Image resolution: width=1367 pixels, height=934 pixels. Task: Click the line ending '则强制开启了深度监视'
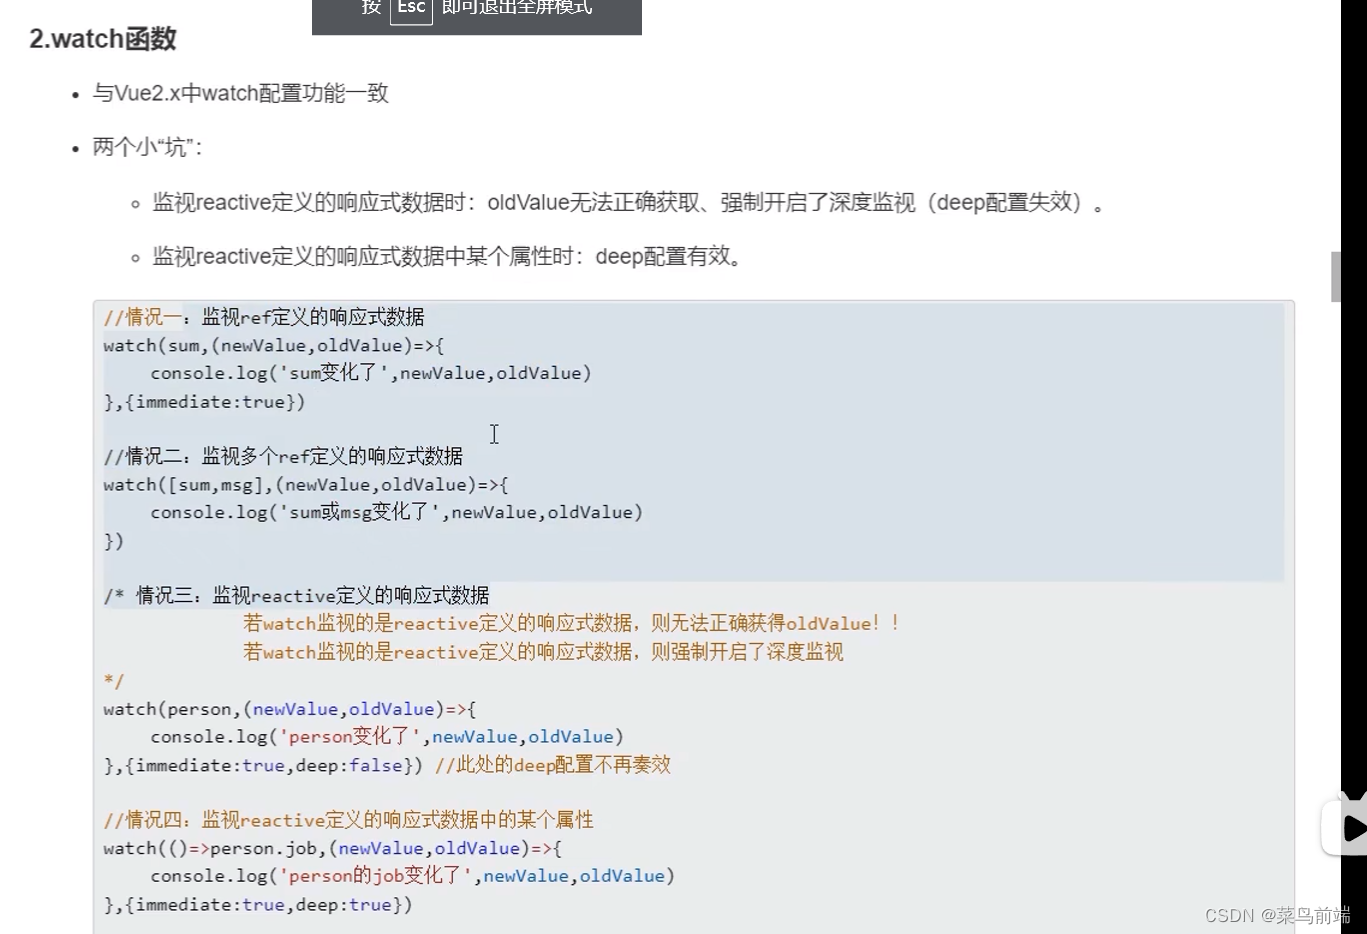click(543, 652)
